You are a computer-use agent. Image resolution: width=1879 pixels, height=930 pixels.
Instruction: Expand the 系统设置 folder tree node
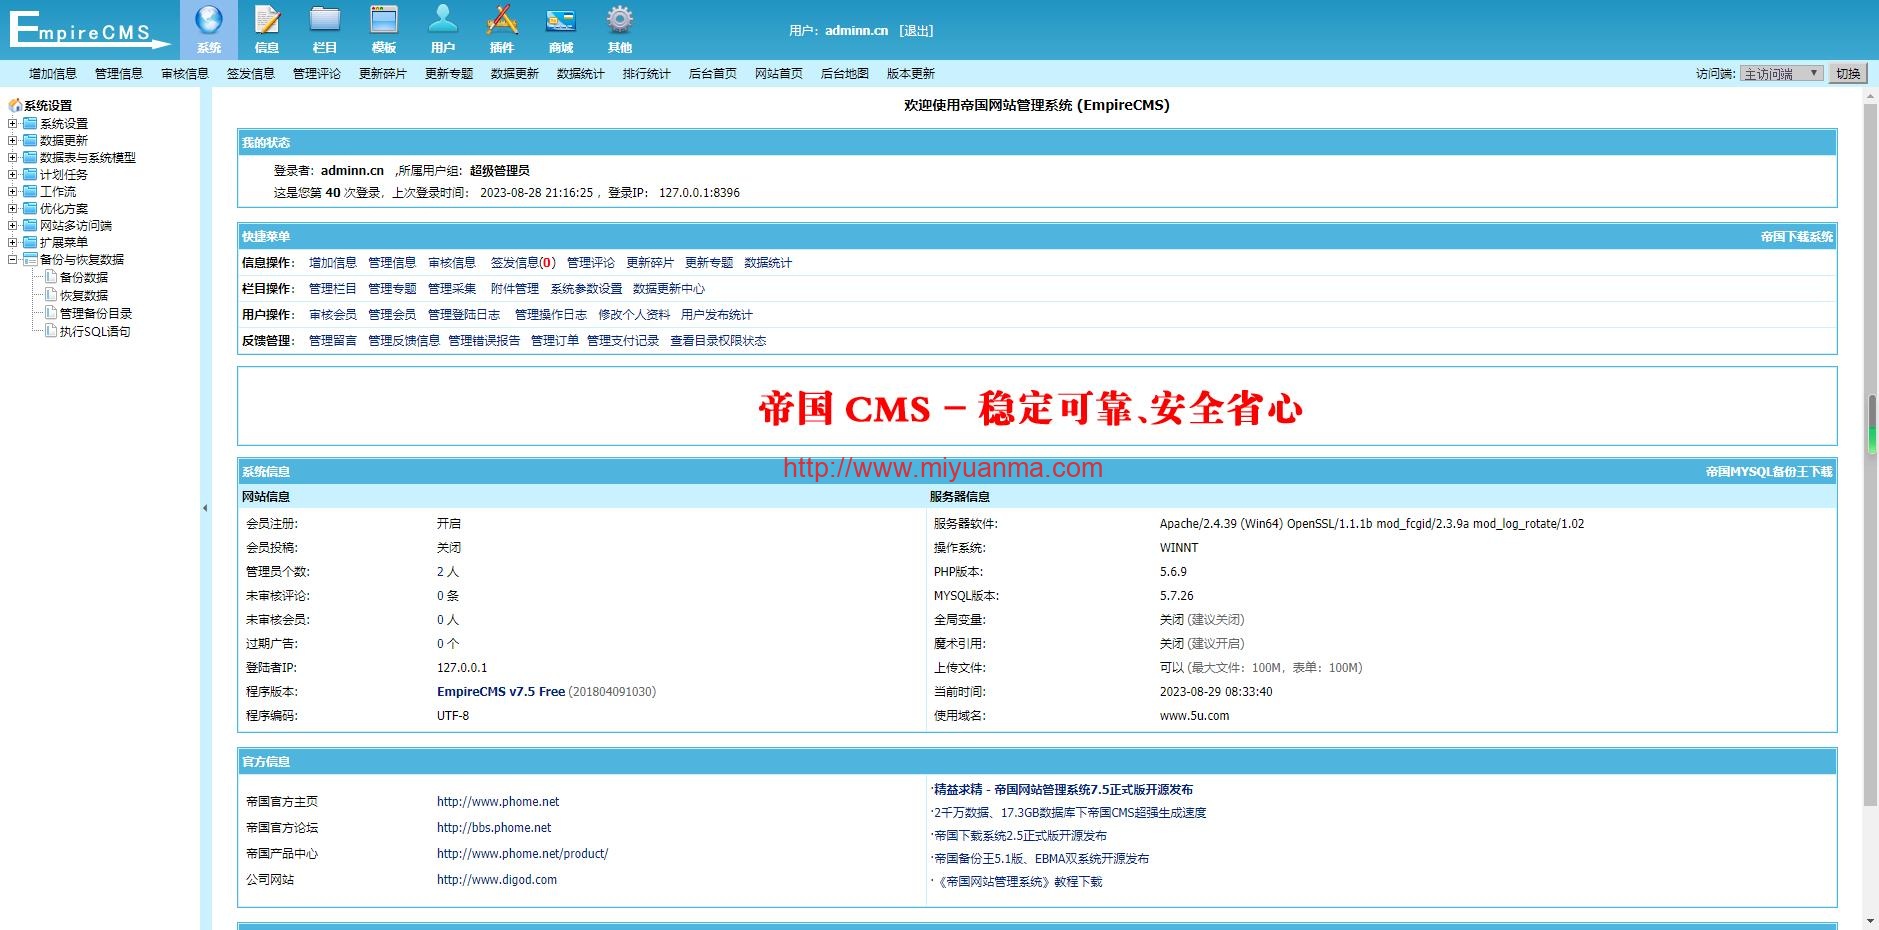click(13, 123)
